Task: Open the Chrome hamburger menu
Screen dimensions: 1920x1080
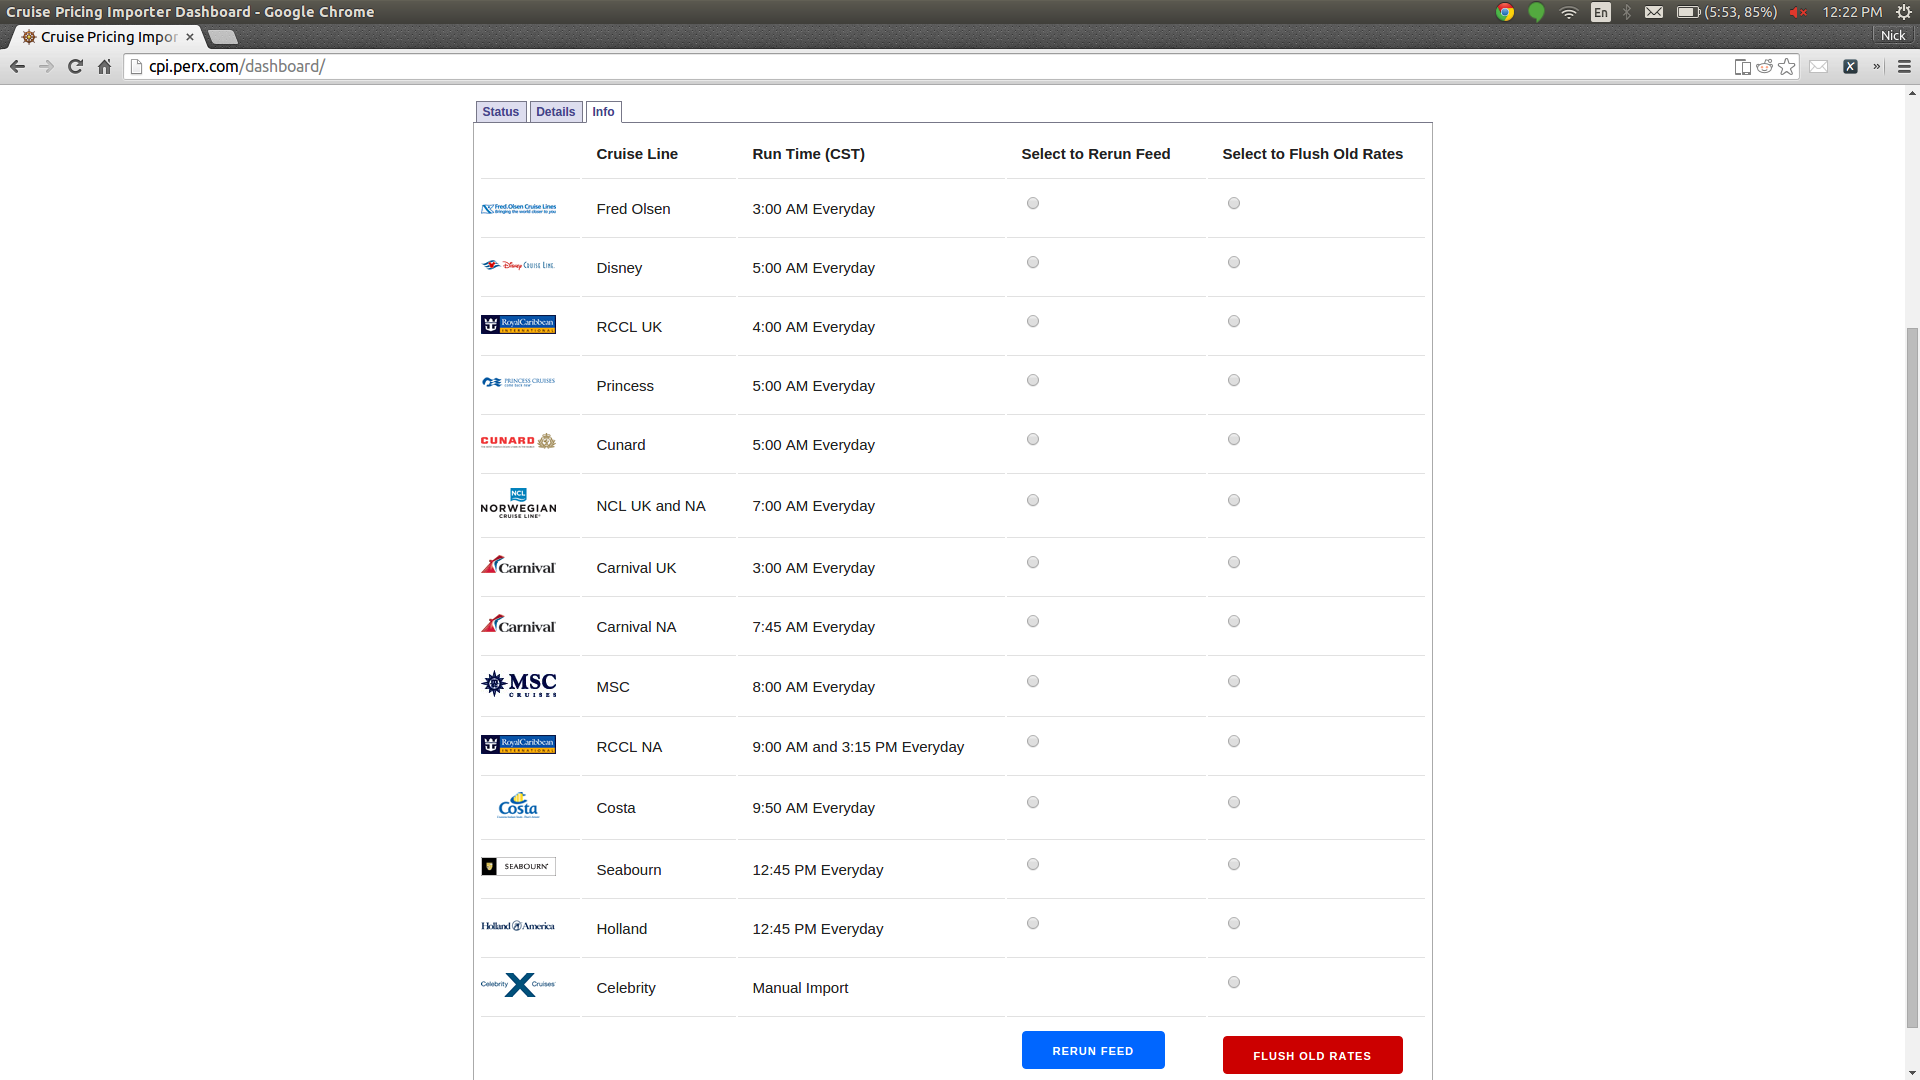Action: 1904,67
